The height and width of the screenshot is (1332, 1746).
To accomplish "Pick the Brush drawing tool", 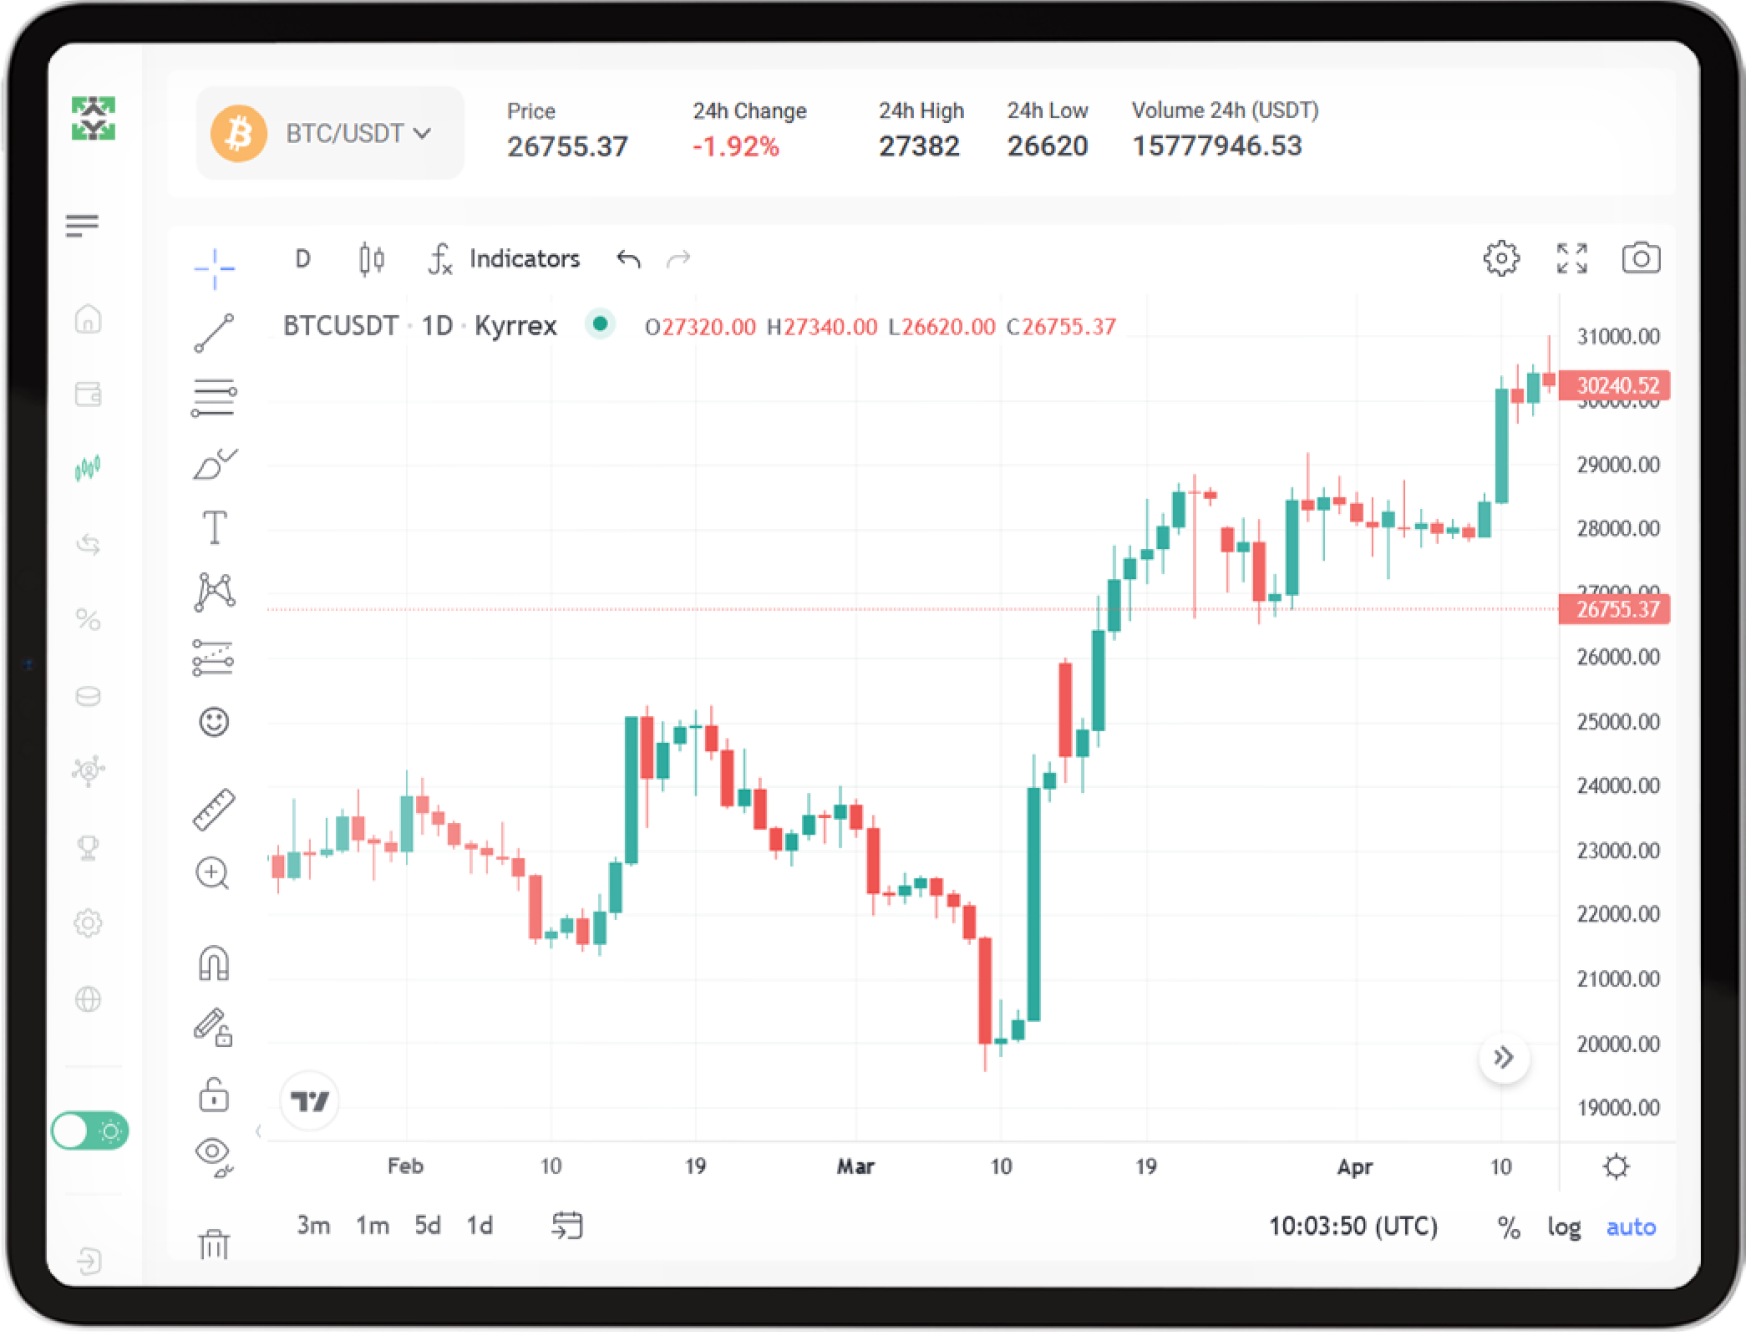I will coord(214,462).
